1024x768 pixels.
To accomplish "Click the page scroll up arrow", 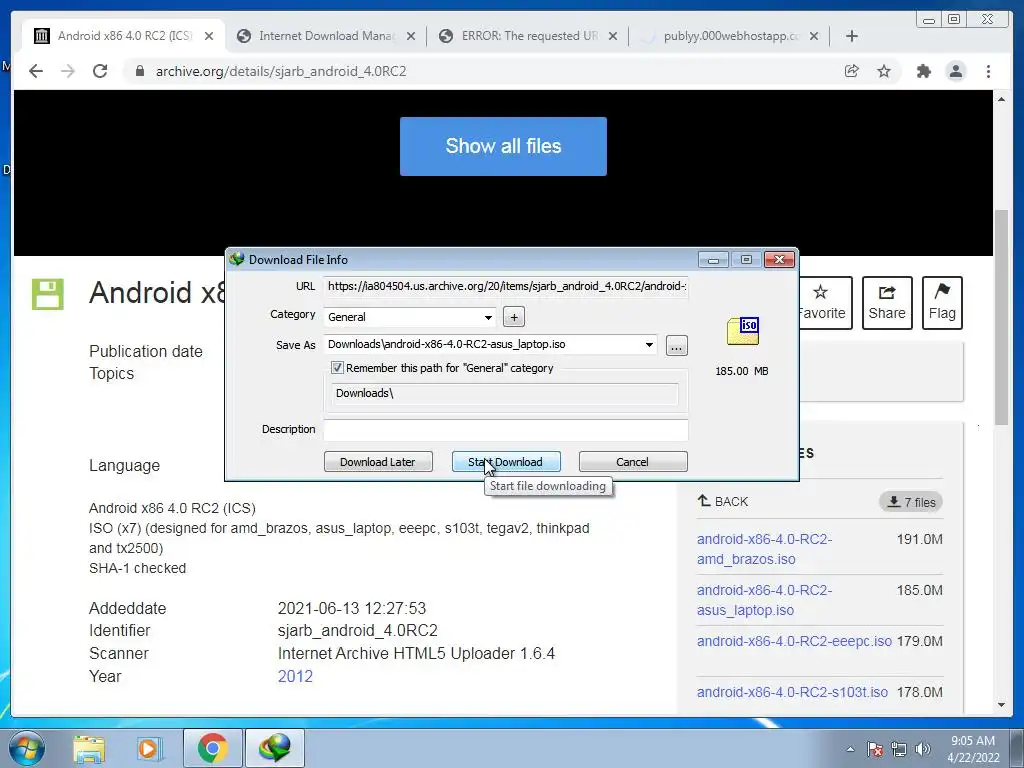I will tap(1001, 99).
